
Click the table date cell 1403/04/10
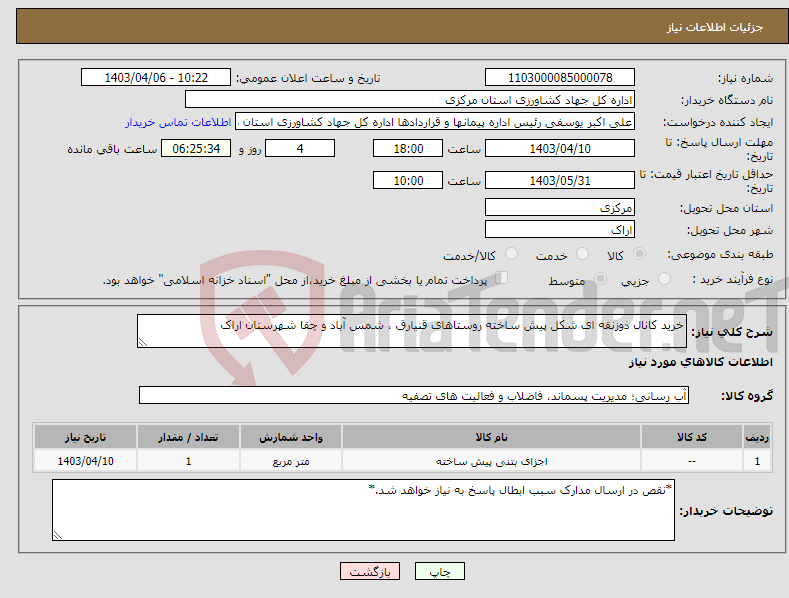point(86,461)
